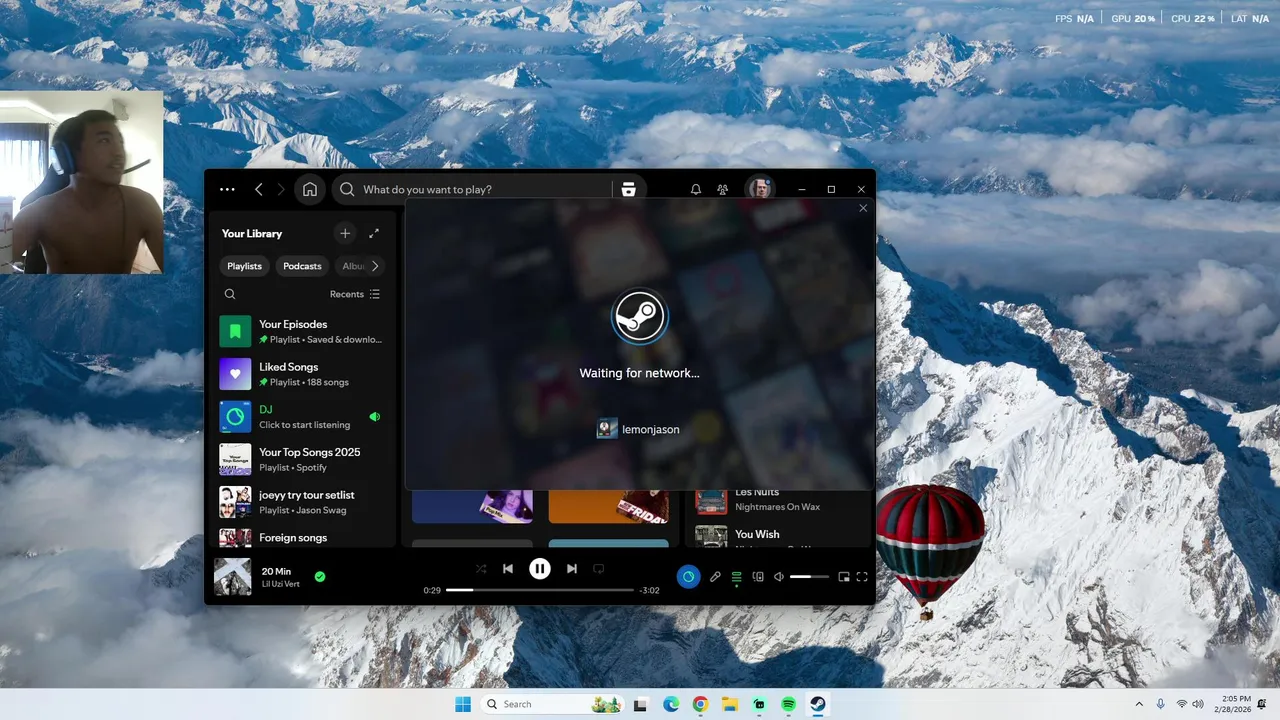This screenshot has width=1280, height=720.
Task: Open the You Wish track row
Action: [x=780, y=537]
